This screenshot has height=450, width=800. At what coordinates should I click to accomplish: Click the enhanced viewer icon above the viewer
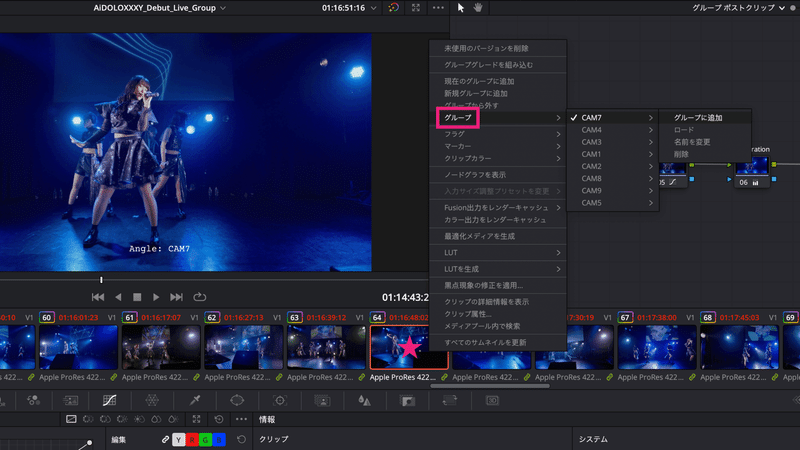pos(416,8)
